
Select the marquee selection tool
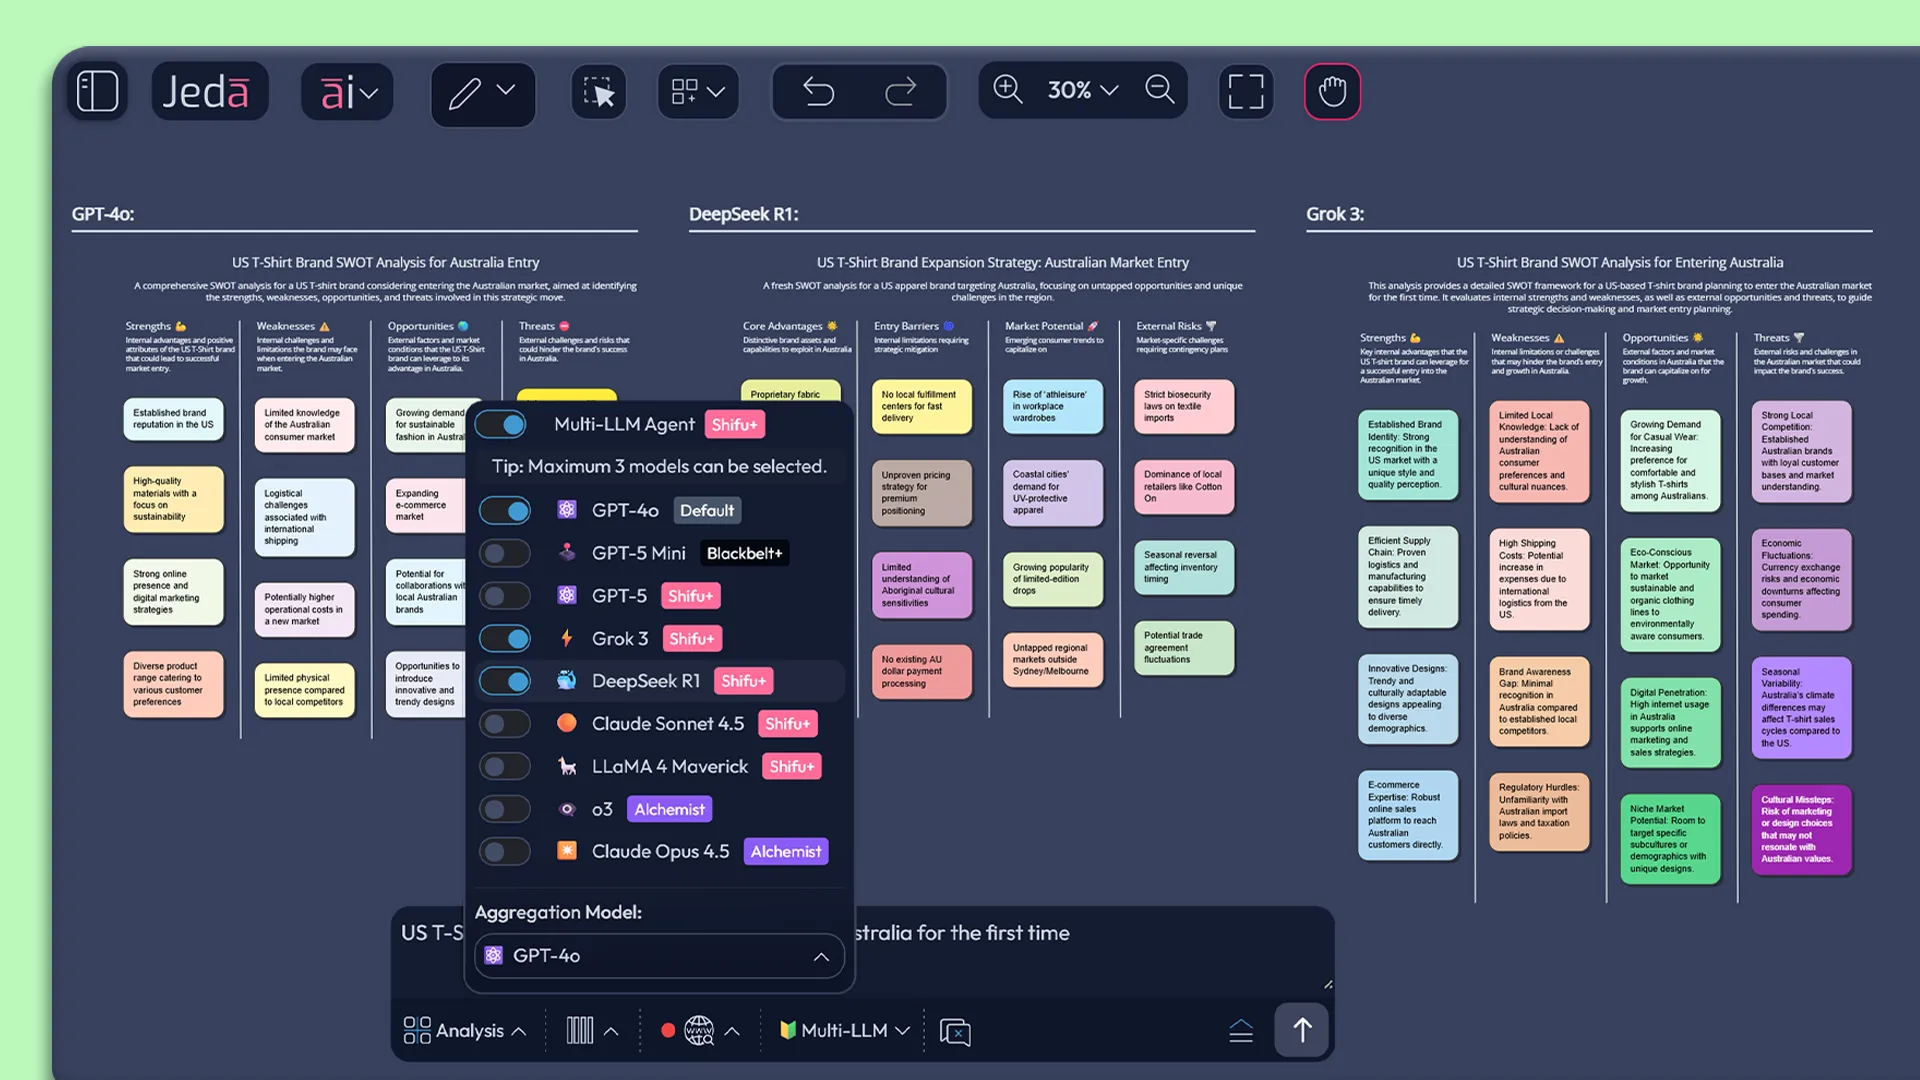coord(598,92)
